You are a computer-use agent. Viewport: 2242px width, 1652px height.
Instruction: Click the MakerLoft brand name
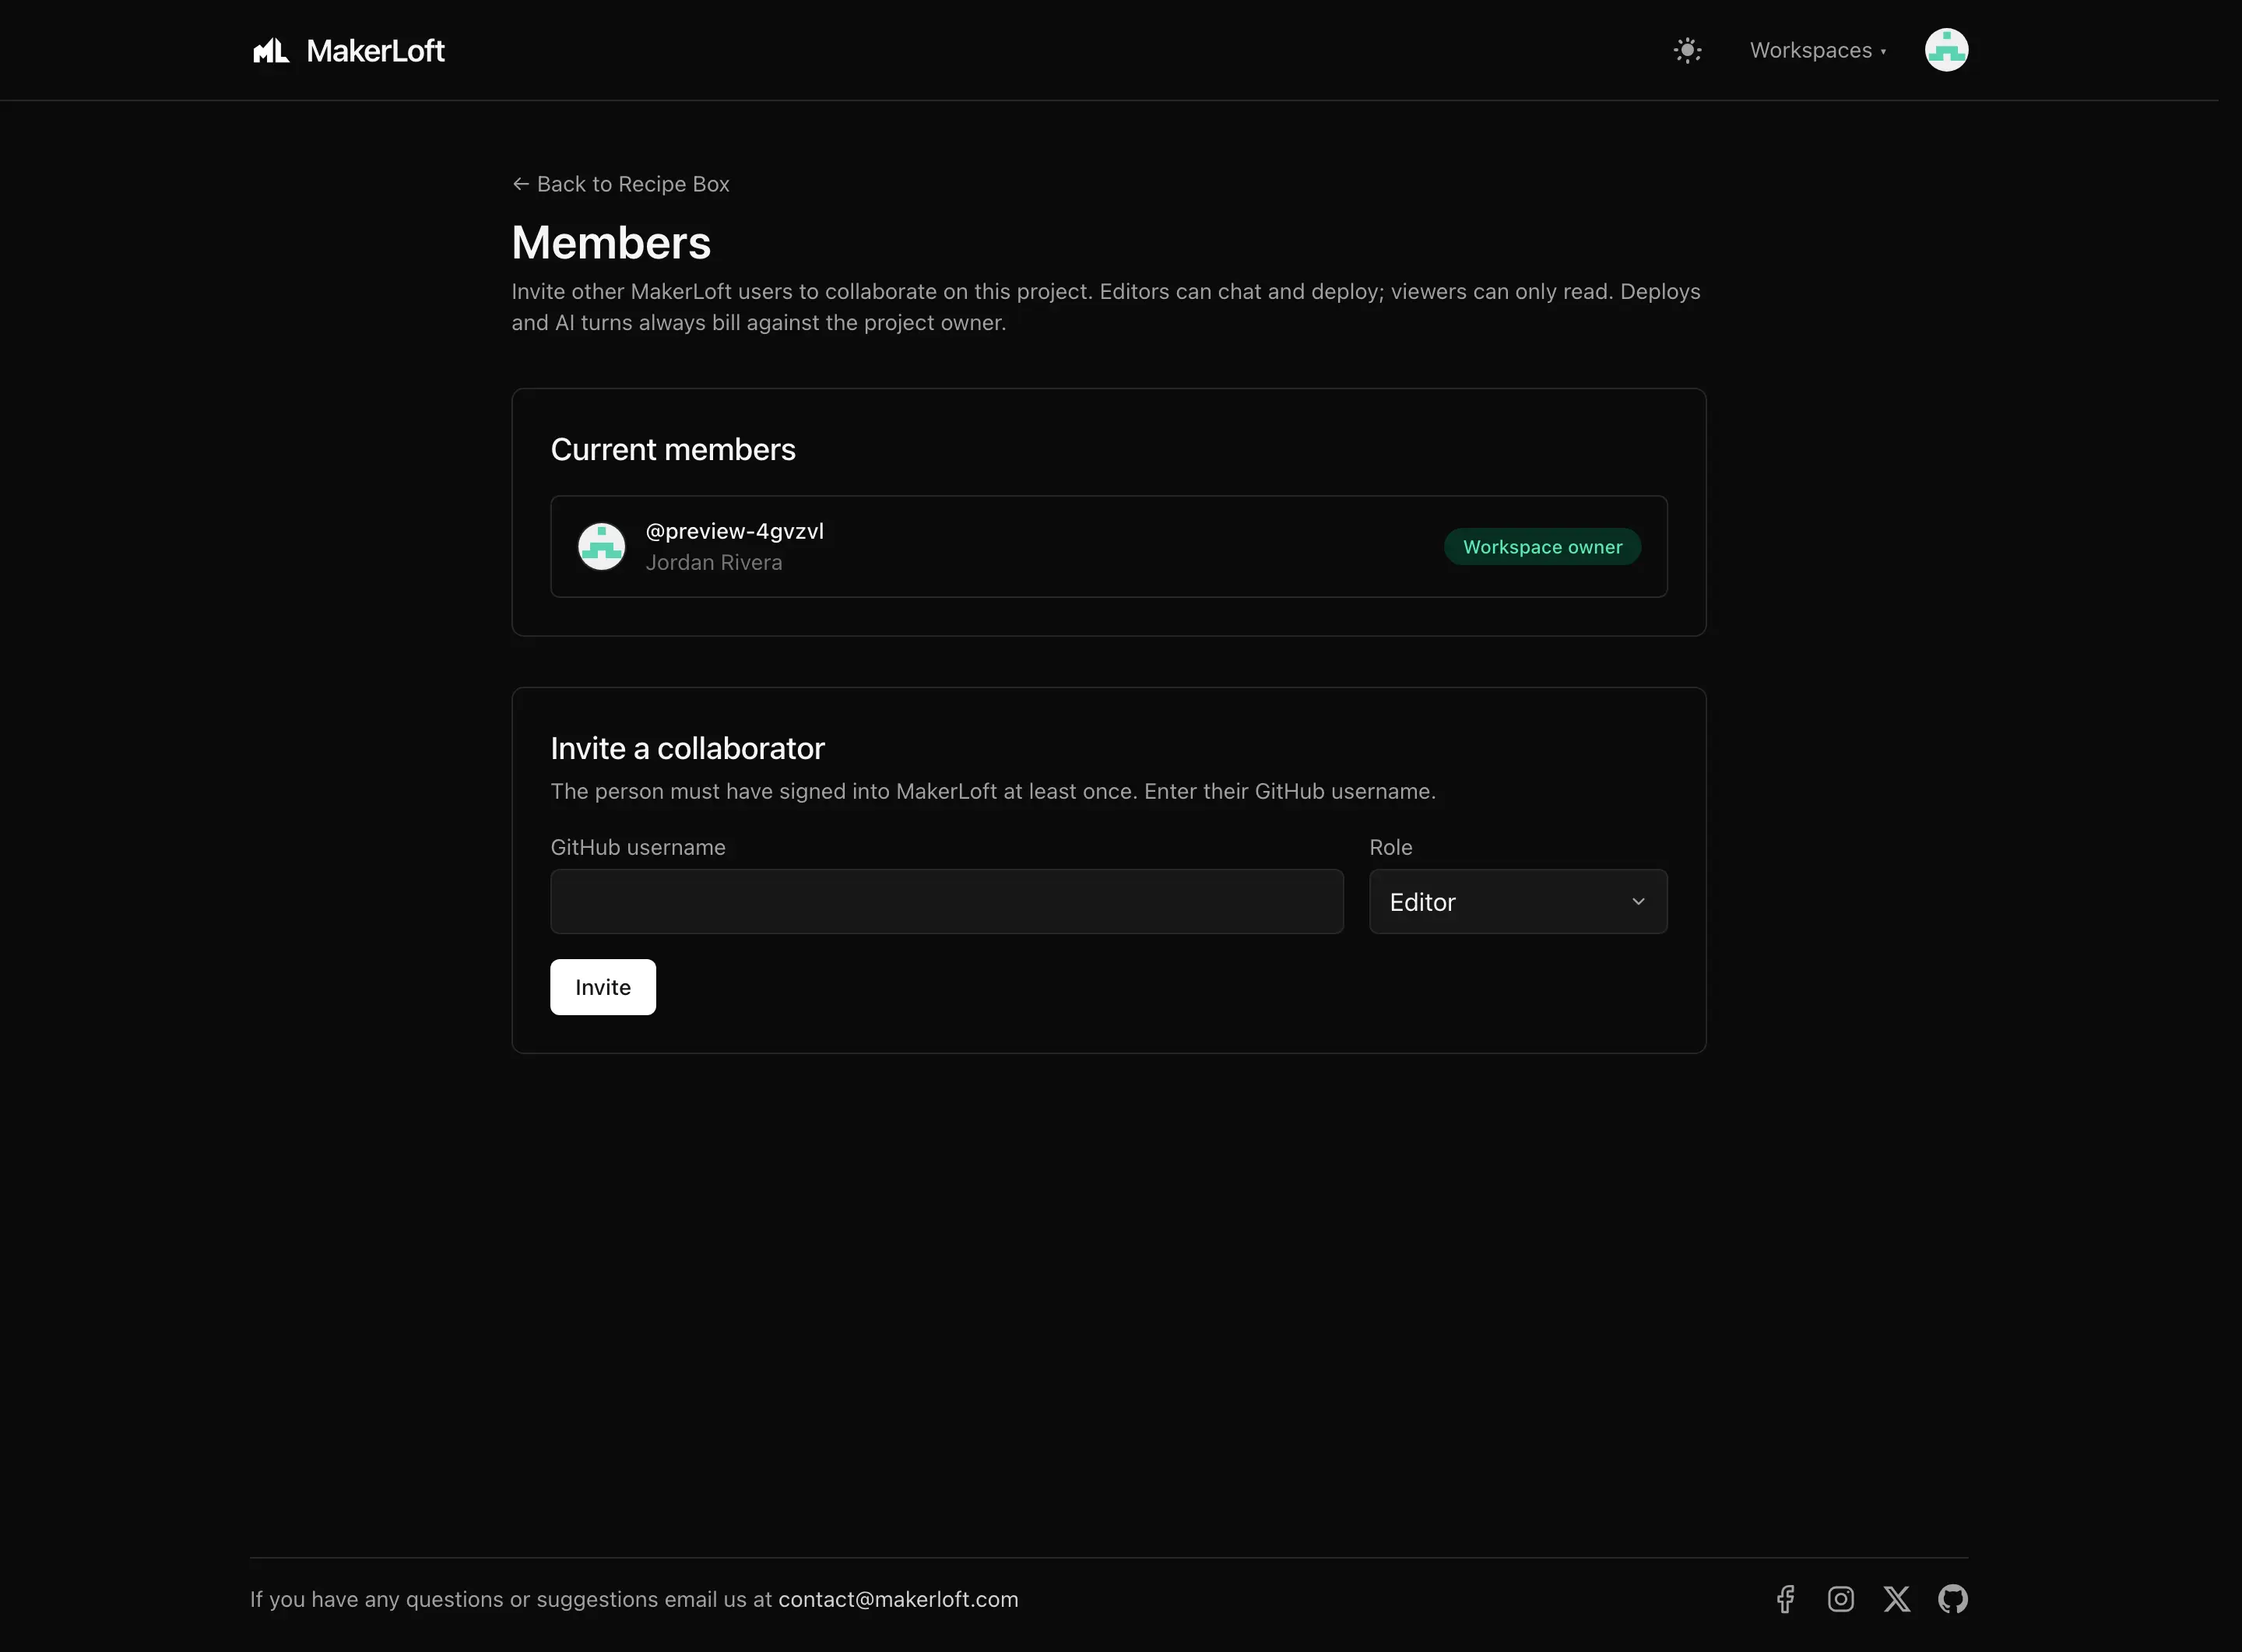pyautogui.click(x=375, y=51)
